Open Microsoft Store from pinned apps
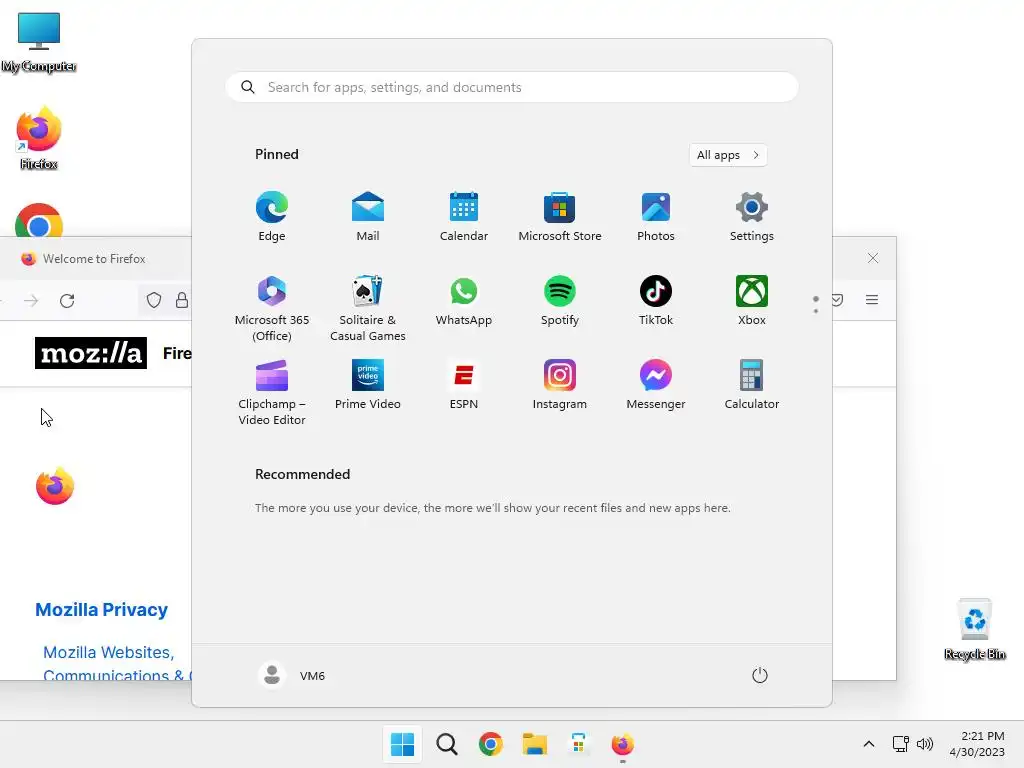Image resolution: width=1024 pixels, height=768 pixels. click(x=560, y=217)
